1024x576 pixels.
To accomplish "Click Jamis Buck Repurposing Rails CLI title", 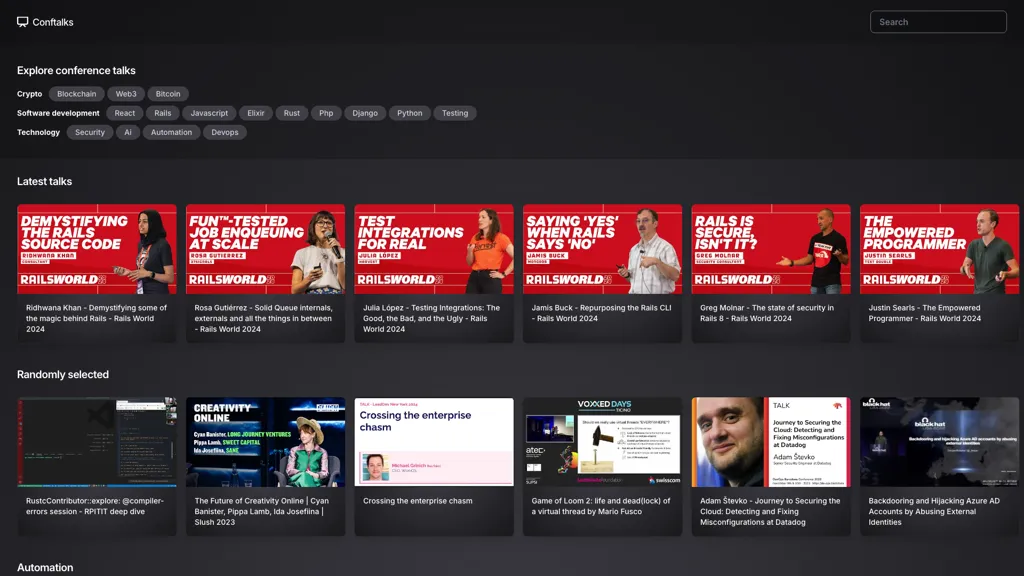I will click(601, 313).
